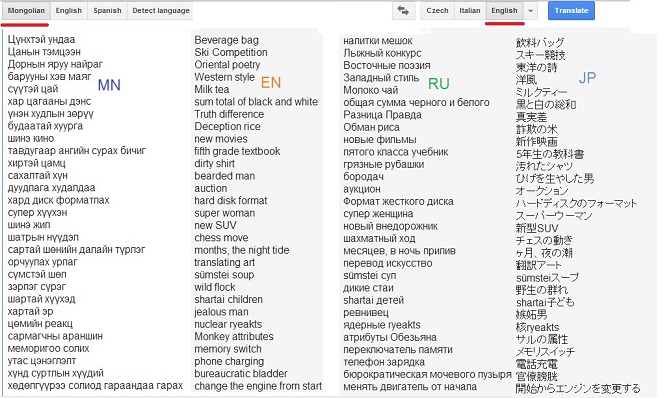The image size is (671, 398).
Task: Click Japanese line '核ryeakts'
Action: click(x=537, y=327)
